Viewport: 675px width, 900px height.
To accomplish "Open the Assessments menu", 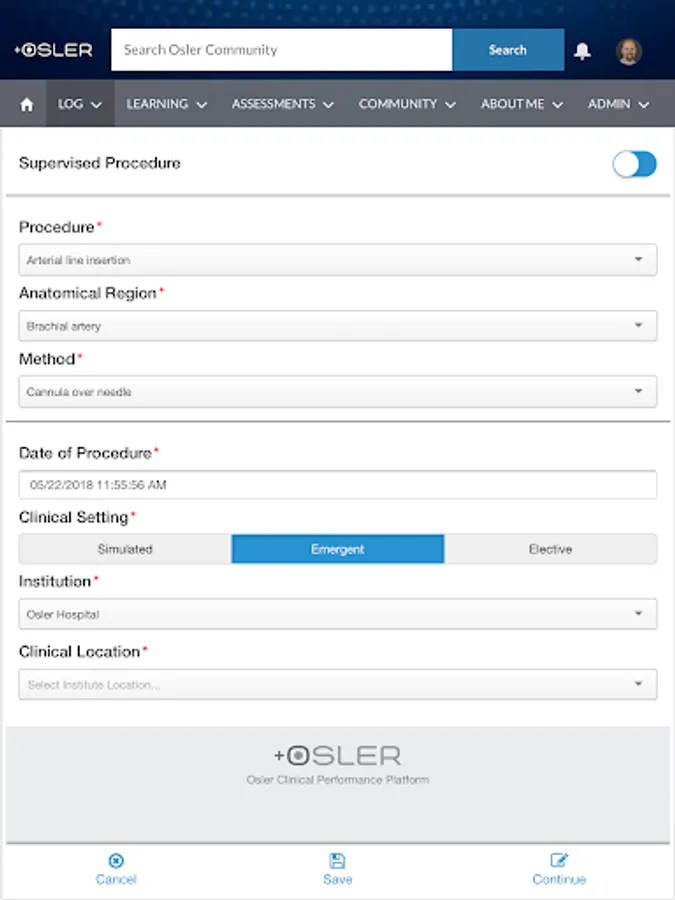I will (x=282, y=104).
